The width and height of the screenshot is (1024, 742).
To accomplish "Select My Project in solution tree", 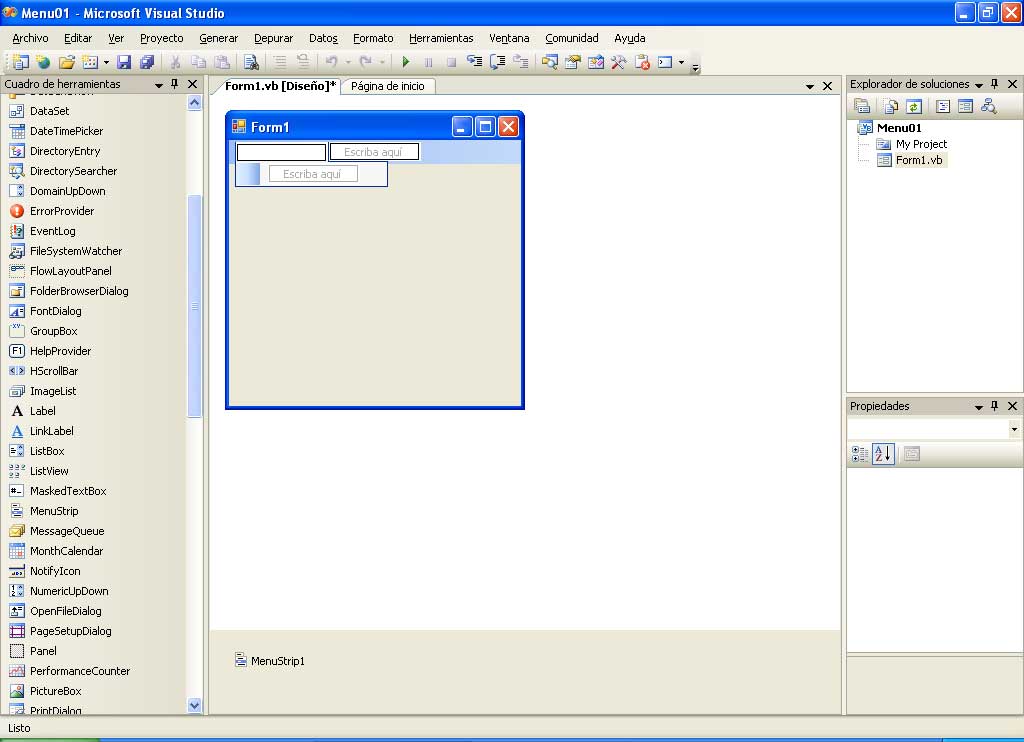I will [x=920, y=144].
